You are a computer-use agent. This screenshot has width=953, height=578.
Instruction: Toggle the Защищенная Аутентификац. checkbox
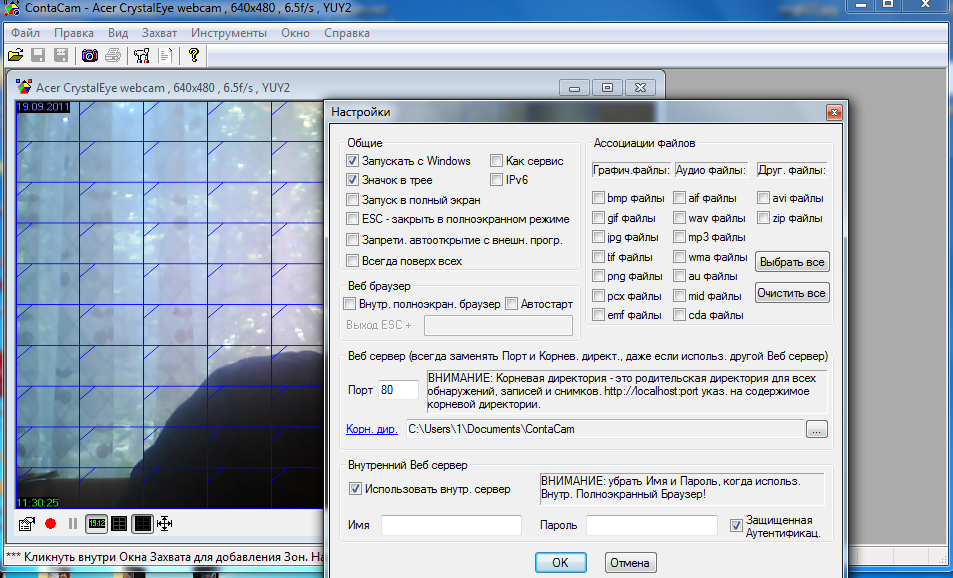point(737,524)
